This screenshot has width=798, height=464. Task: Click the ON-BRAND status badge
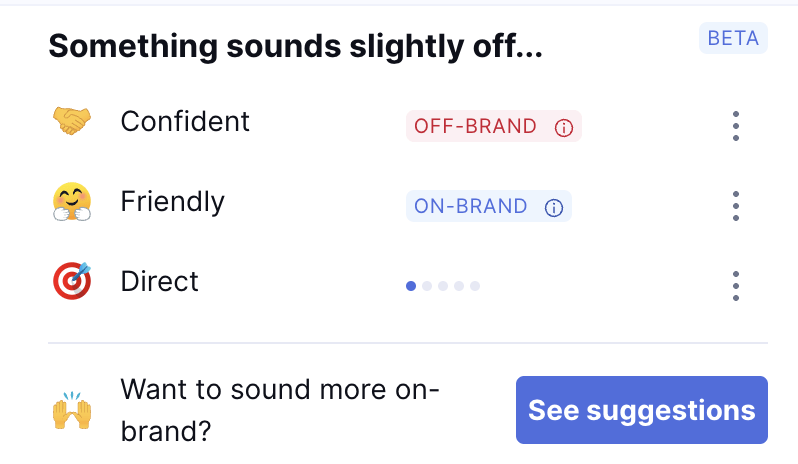(489, 206)
